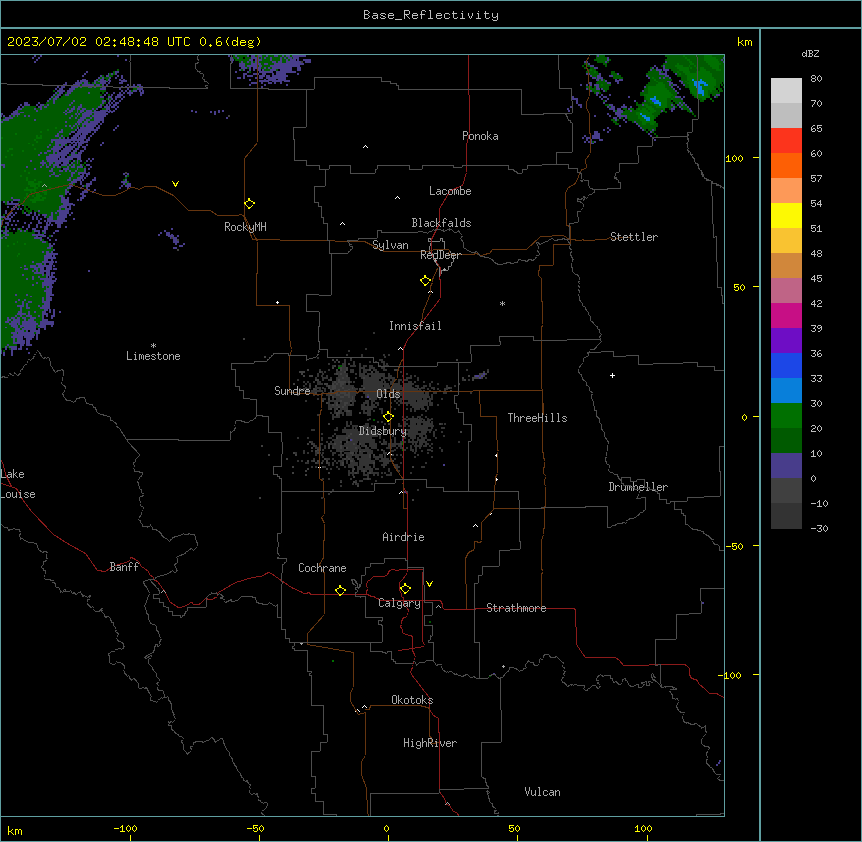The image size is (862, 842).
Task: Click the RockyMH label
Action: (245, 227)
